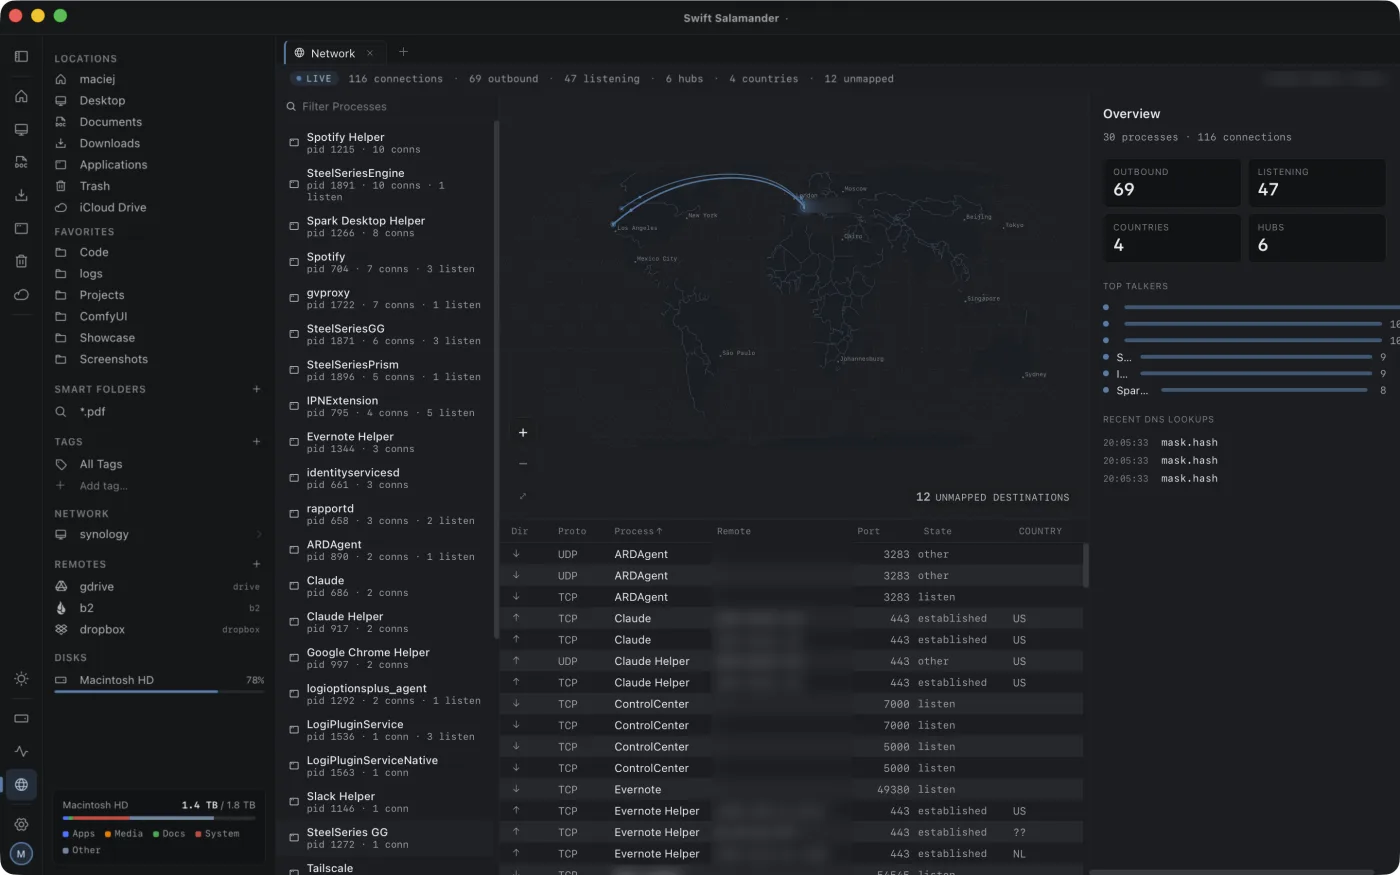Open Documents icon in the icon rail
The height and width of the screenshot is (875, 1400).
coord(21,162)
